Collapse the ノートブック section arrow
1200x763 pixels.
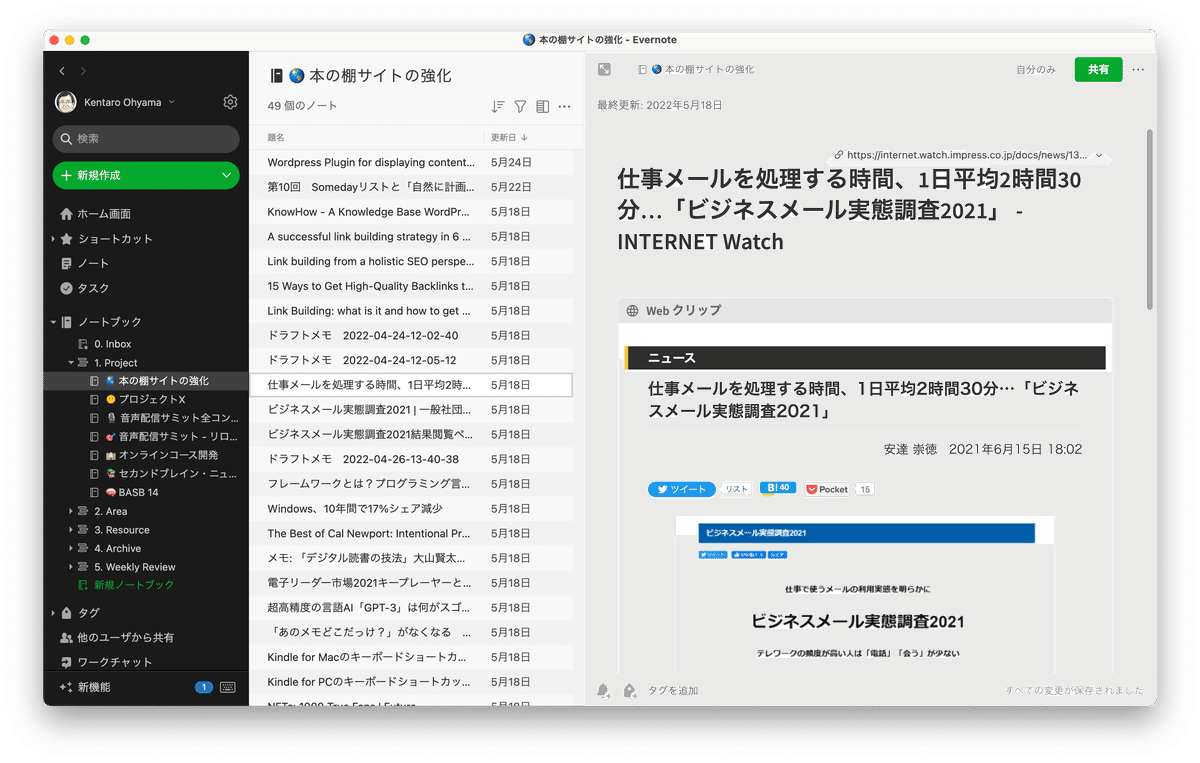point(53,322)
